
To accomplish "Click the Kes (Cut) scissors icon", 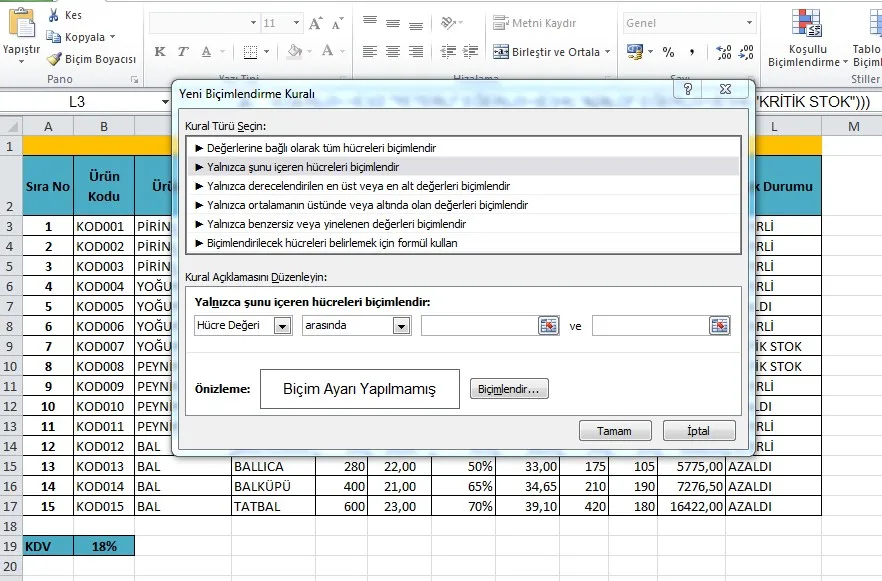I will coord(53,16).
